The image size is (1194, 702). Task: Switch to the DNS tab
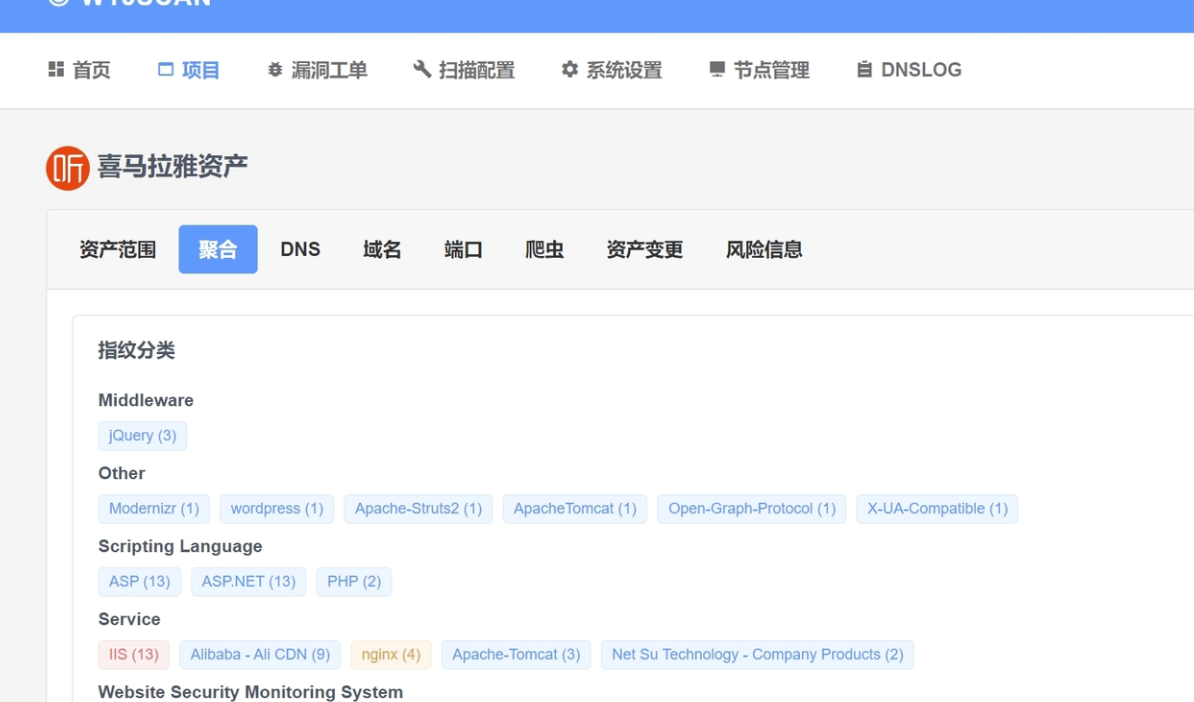tap(300, 249)
